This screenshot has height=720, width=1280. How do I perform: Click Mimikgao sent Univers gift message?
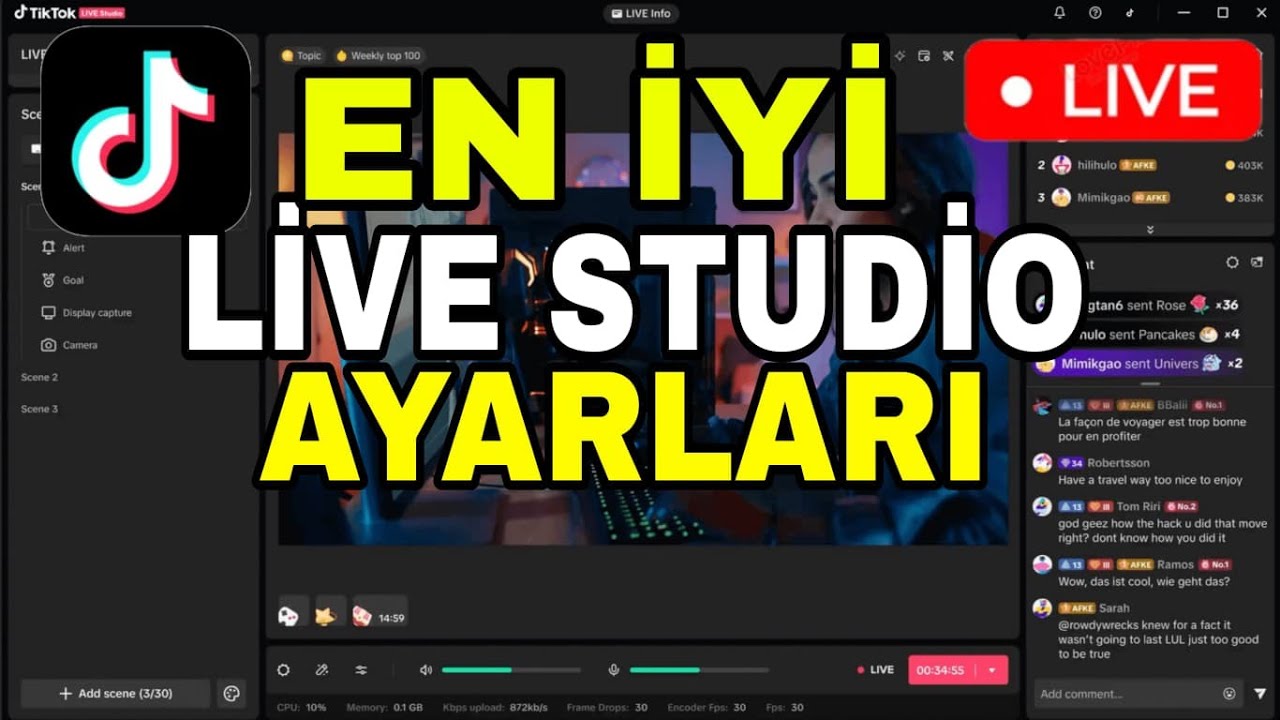pyautogui.click(x=1139, y=364)
